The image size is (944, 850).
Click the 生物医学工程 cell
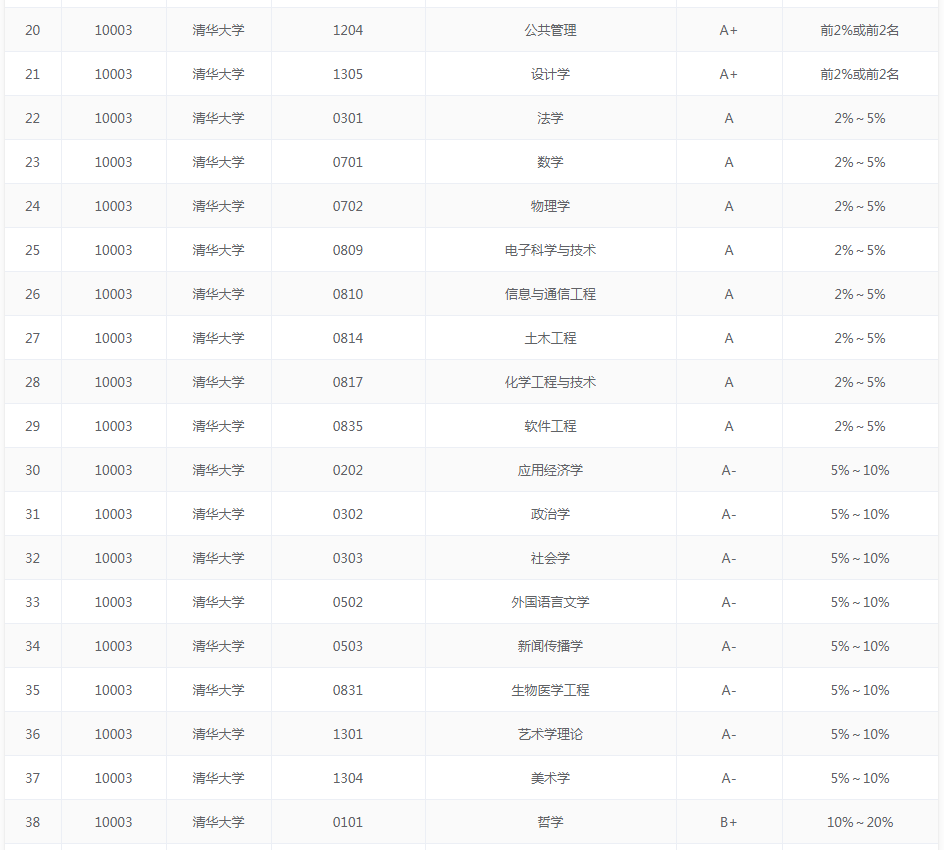pos(550,689)
